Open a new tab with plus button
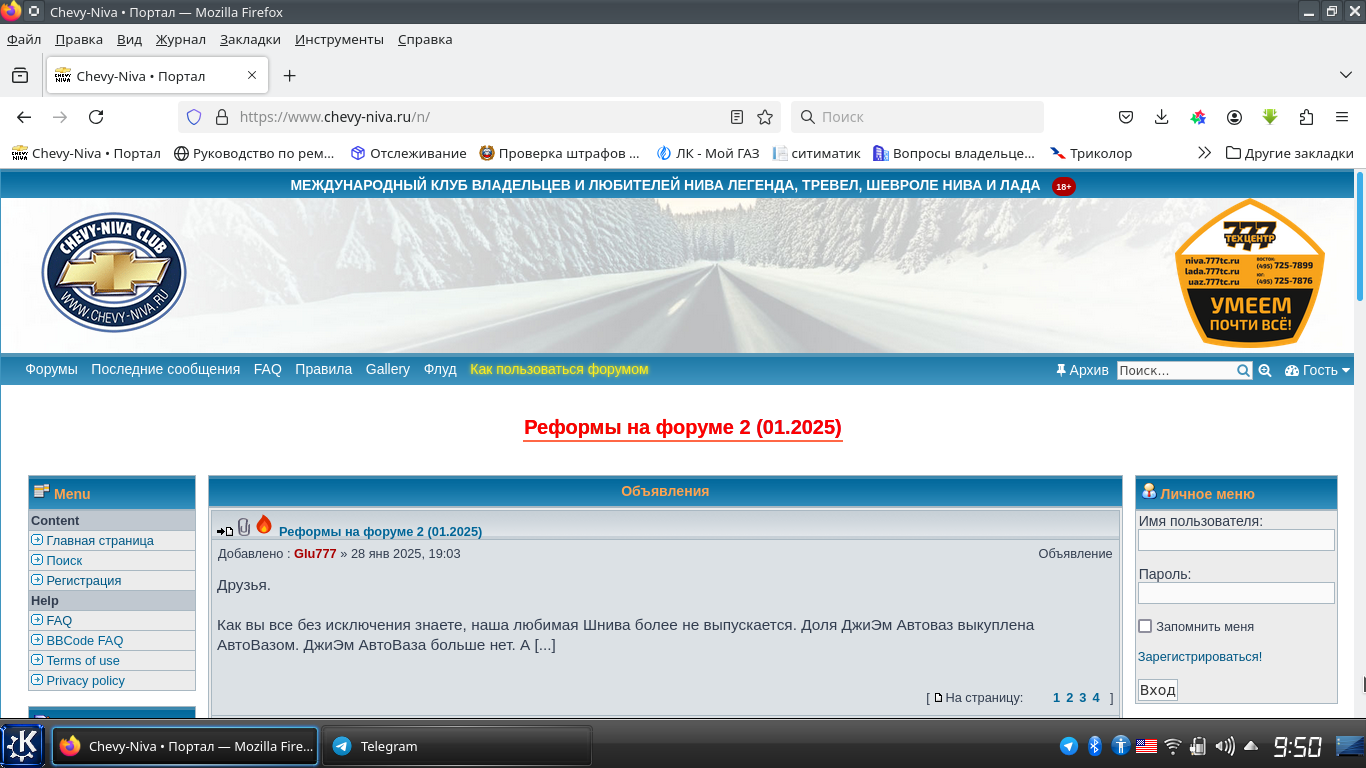The width and height of the screenshot is (1366, 768). coord(289,75)
